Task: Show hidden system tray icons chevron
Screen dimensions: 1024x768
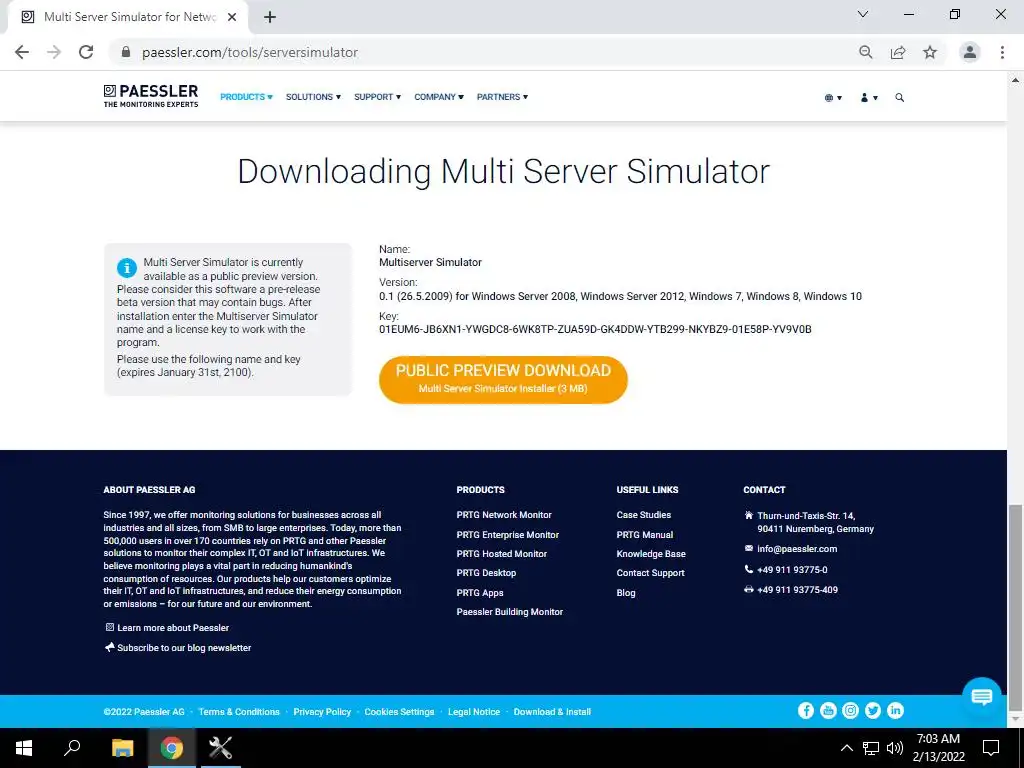Action: [846, 748]
